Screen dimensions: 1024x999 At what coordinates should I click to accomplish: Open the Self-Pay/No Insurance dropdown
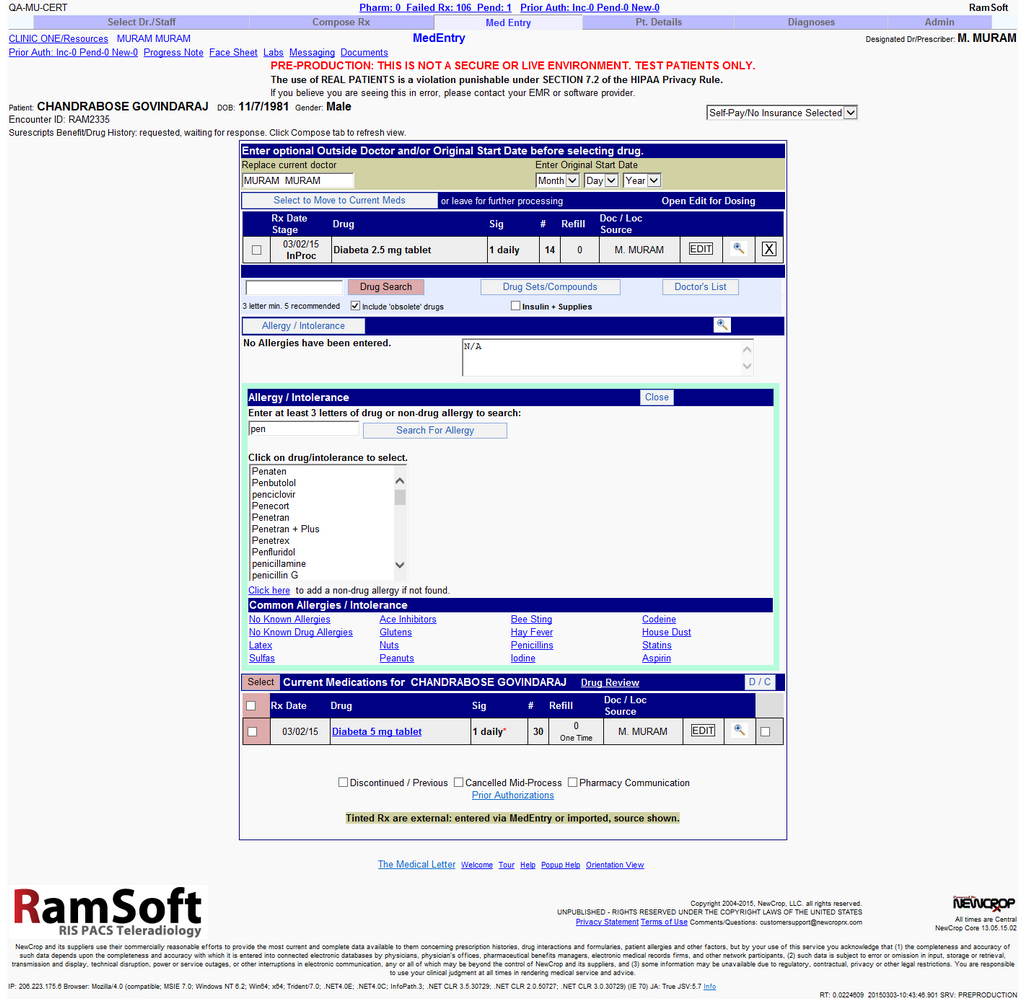click(781, 112)
